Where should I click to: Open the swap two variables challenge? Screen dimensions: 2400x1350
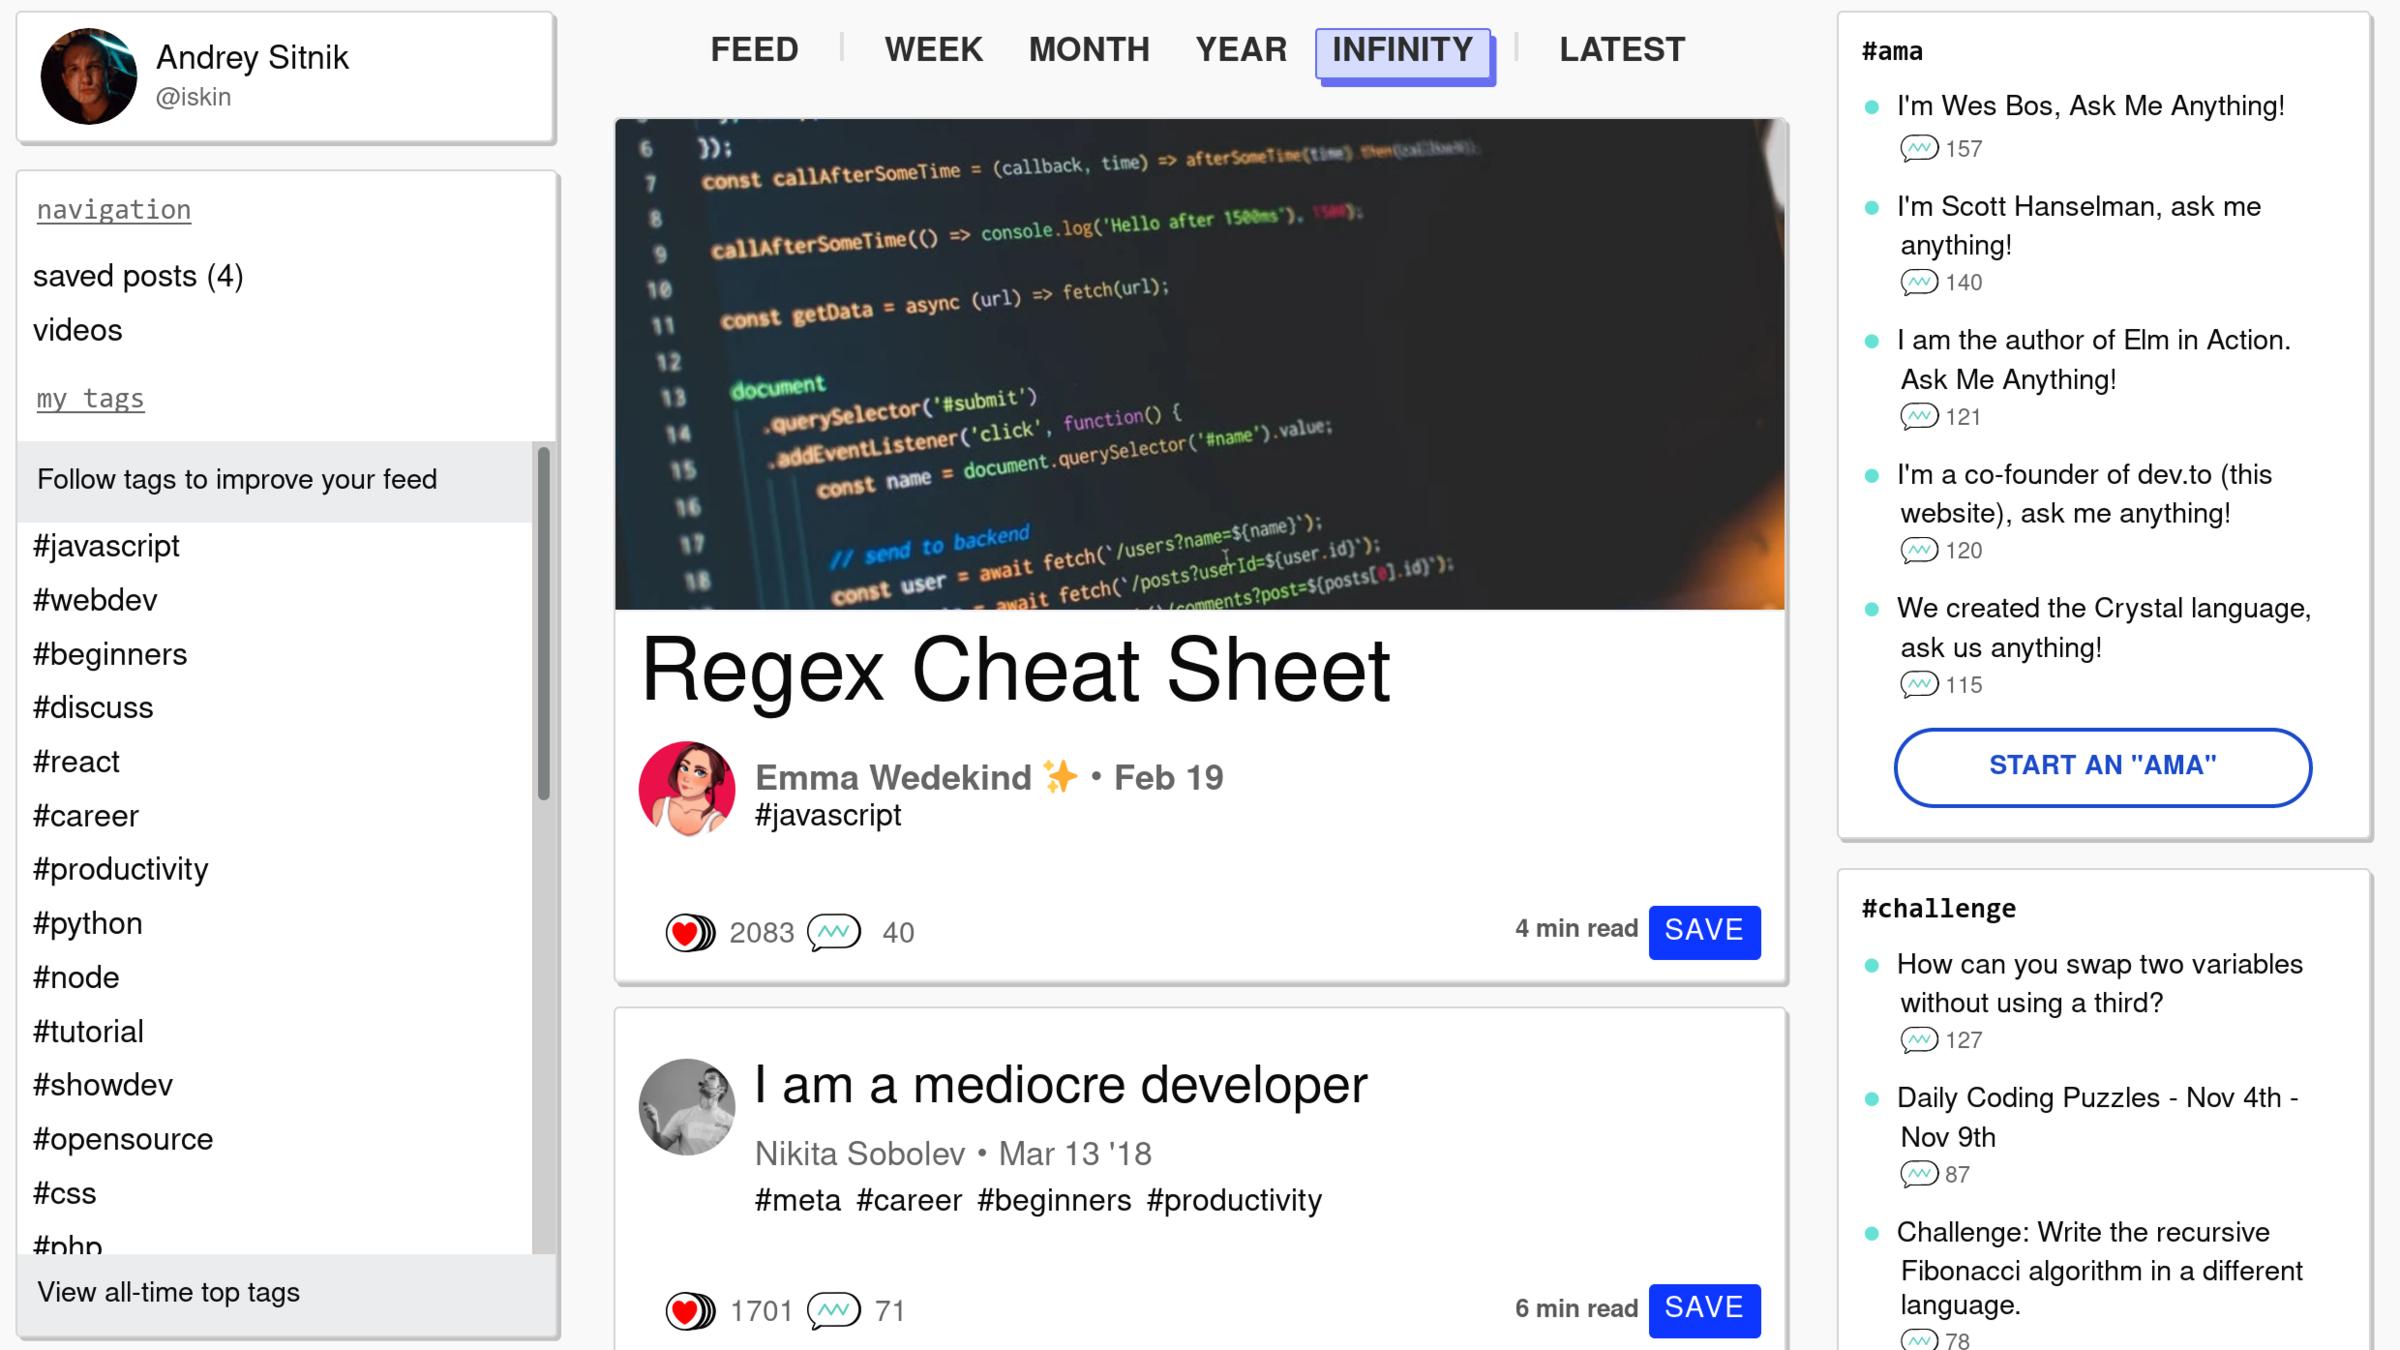click(2100, 984)
